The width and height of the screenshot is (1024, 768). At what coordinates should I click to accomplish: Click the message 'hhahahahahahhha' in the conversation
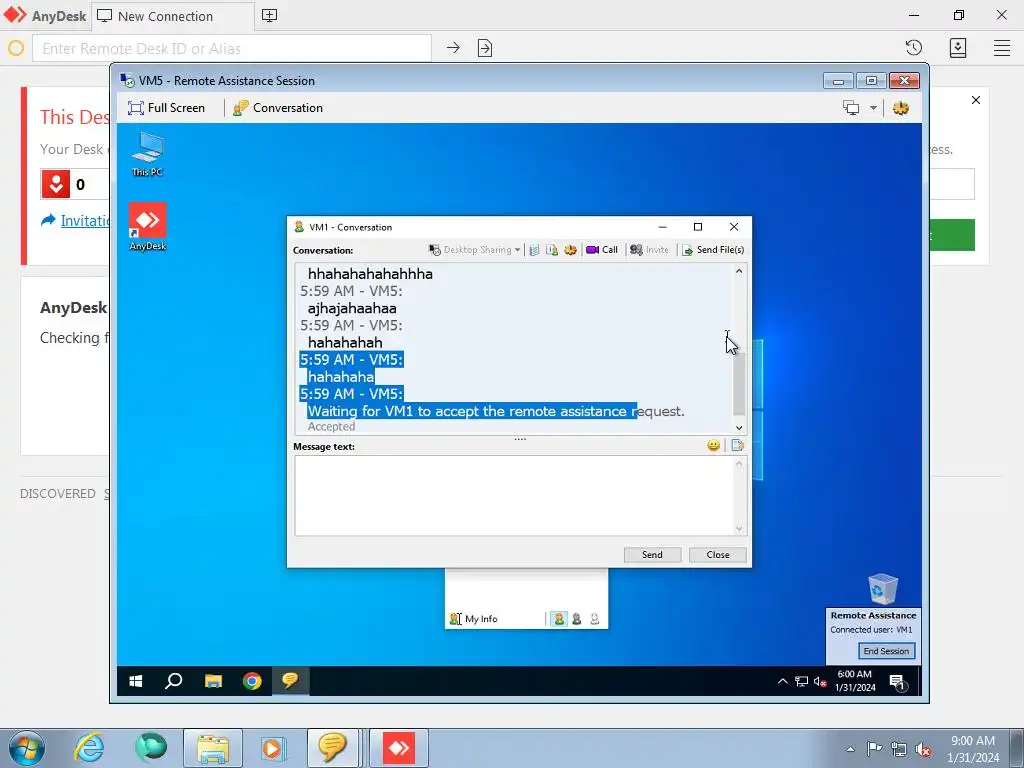point(370,274)
